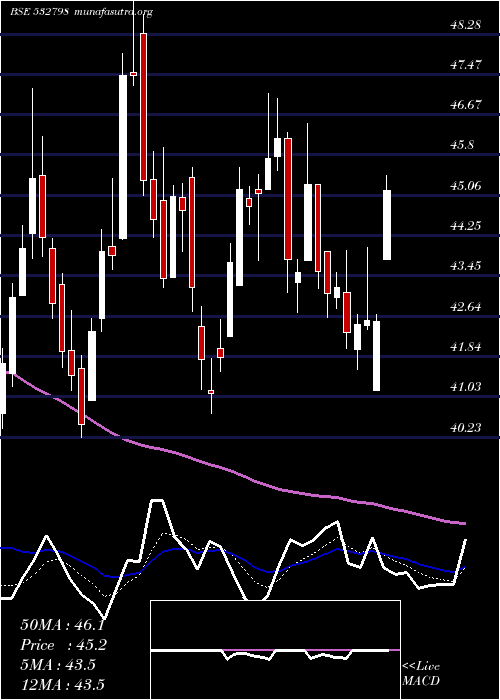
Task: Click the tall red candlestick at 48.28
Action: [x=143, y=107]
